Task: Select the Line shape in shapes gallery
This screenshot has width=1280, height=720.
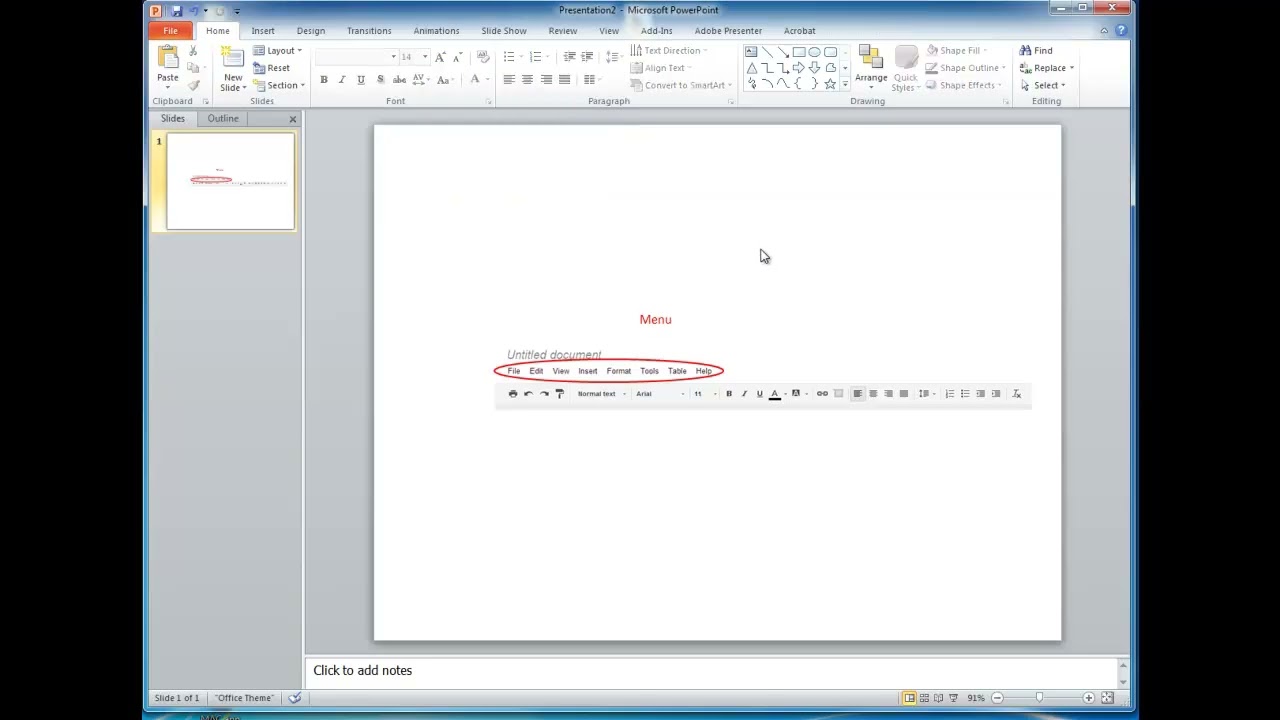Action: tap(767, 52)
